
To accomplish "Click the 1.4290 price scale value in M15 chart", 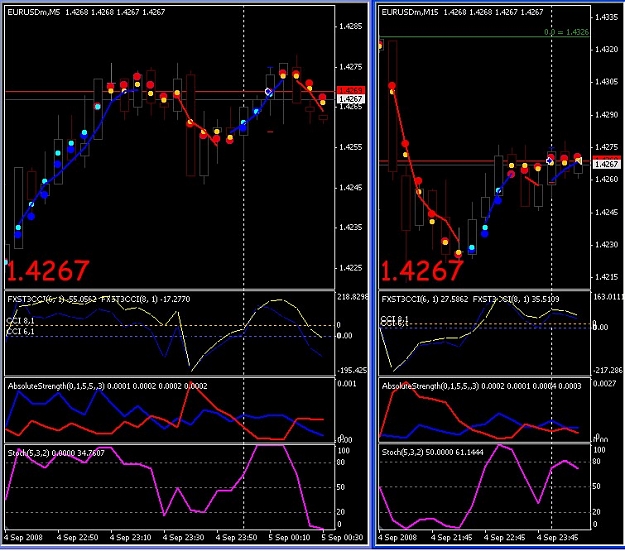I will click(607, 115).
